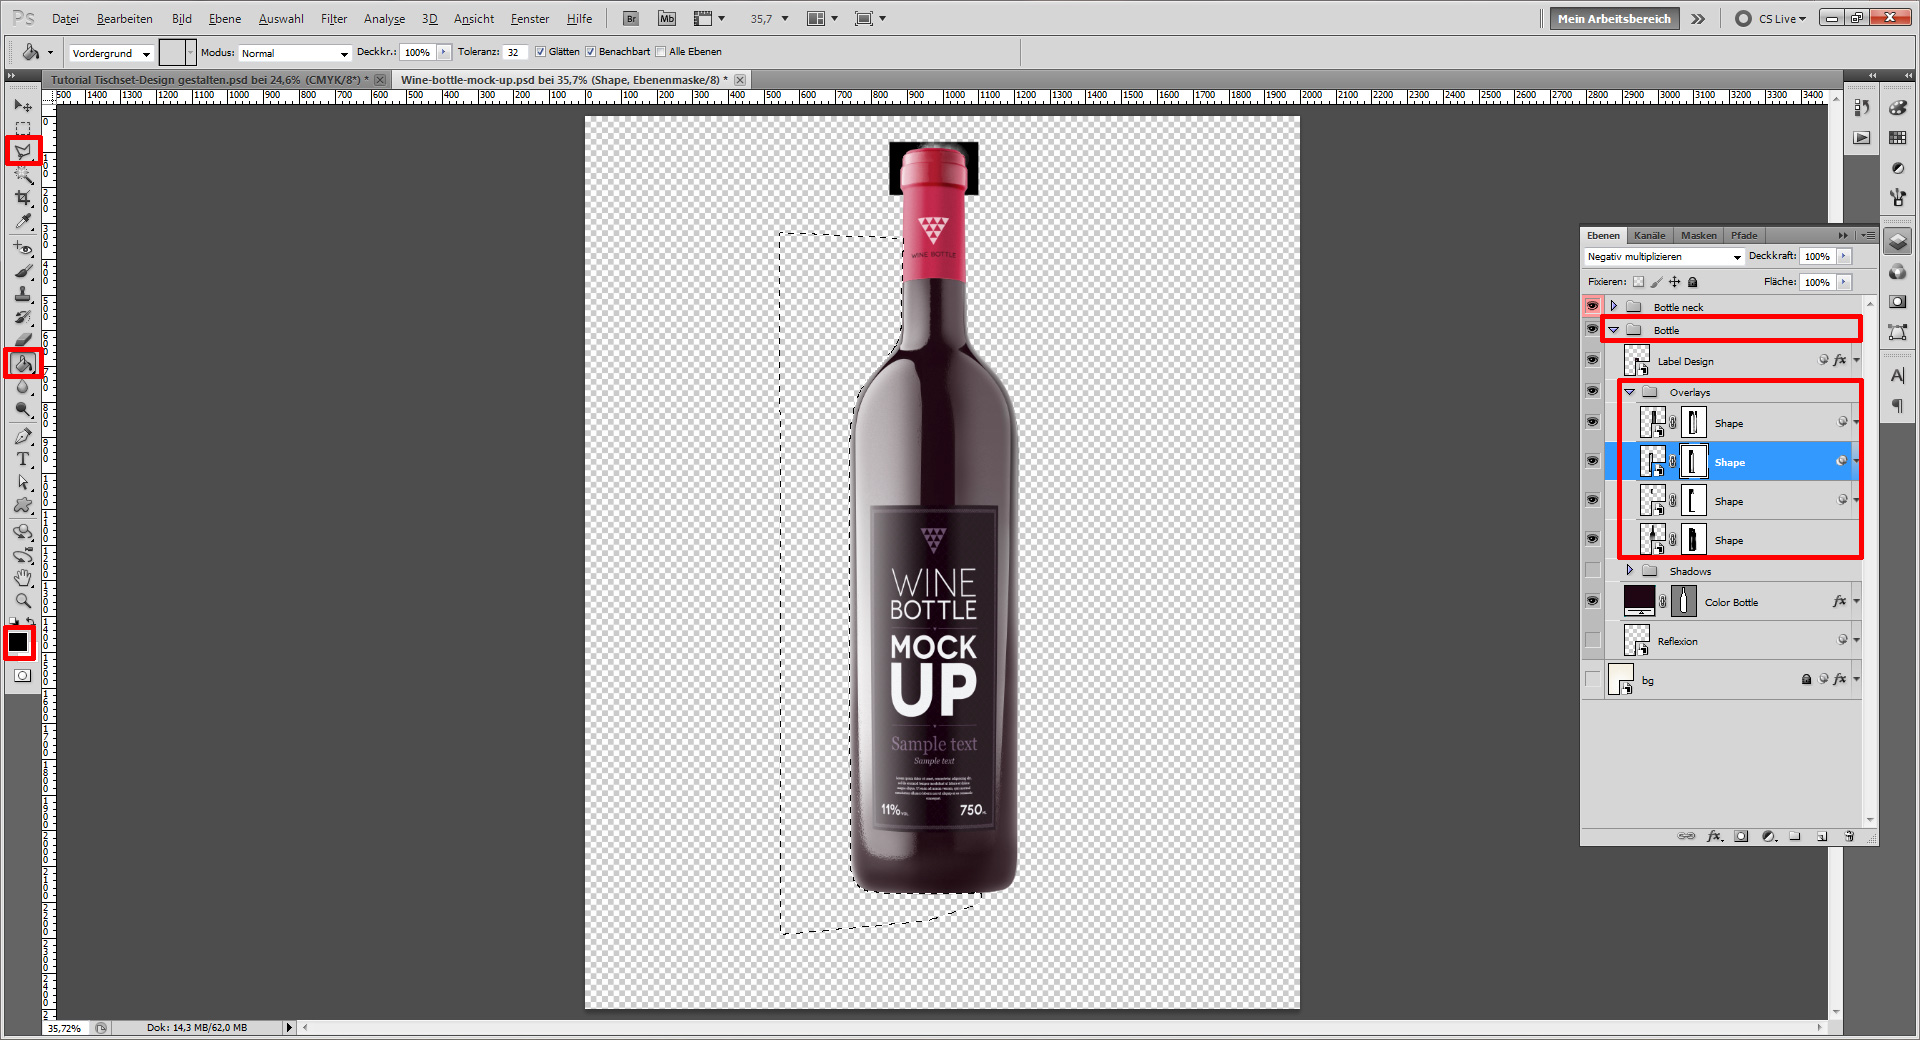Viewport: 1920px width, 1040px height.
Task: Select the Polygonal Lasso tool
Action: coord(22,151)
